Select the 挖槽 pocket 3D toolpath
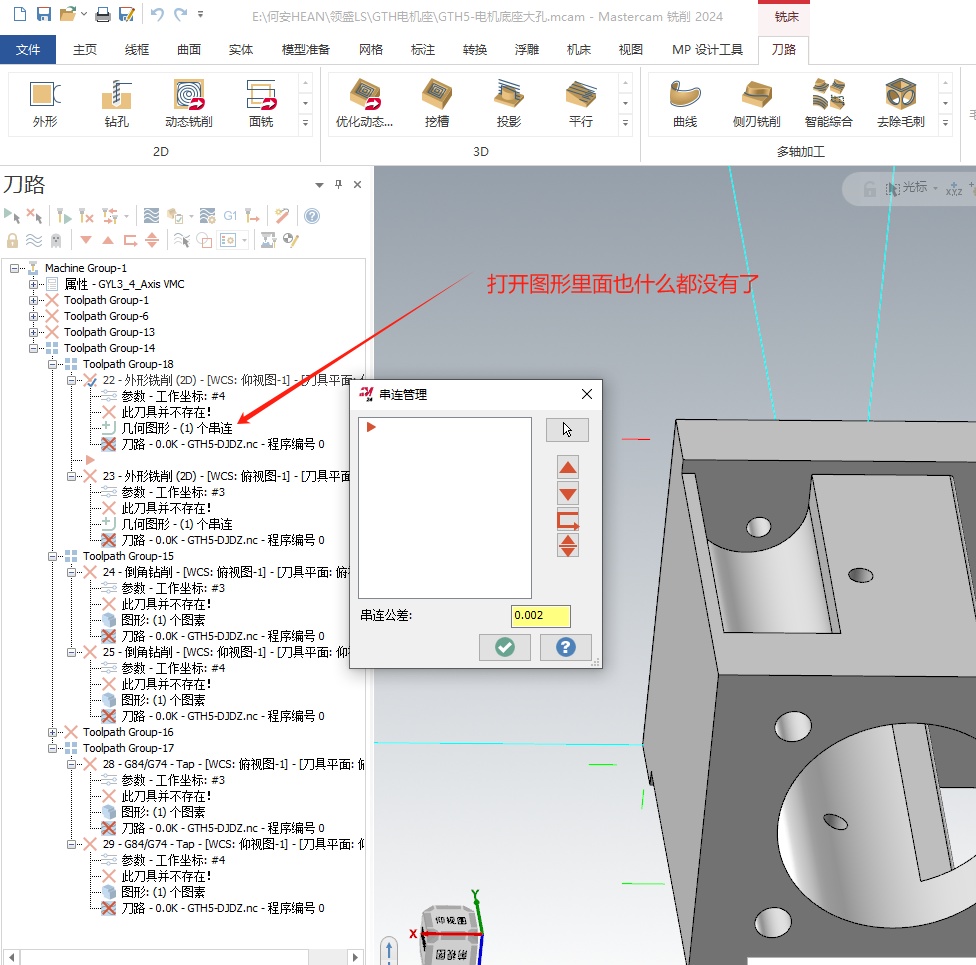Image resolution: width=976 pixels, height=965 pixels. pos(436,104)
